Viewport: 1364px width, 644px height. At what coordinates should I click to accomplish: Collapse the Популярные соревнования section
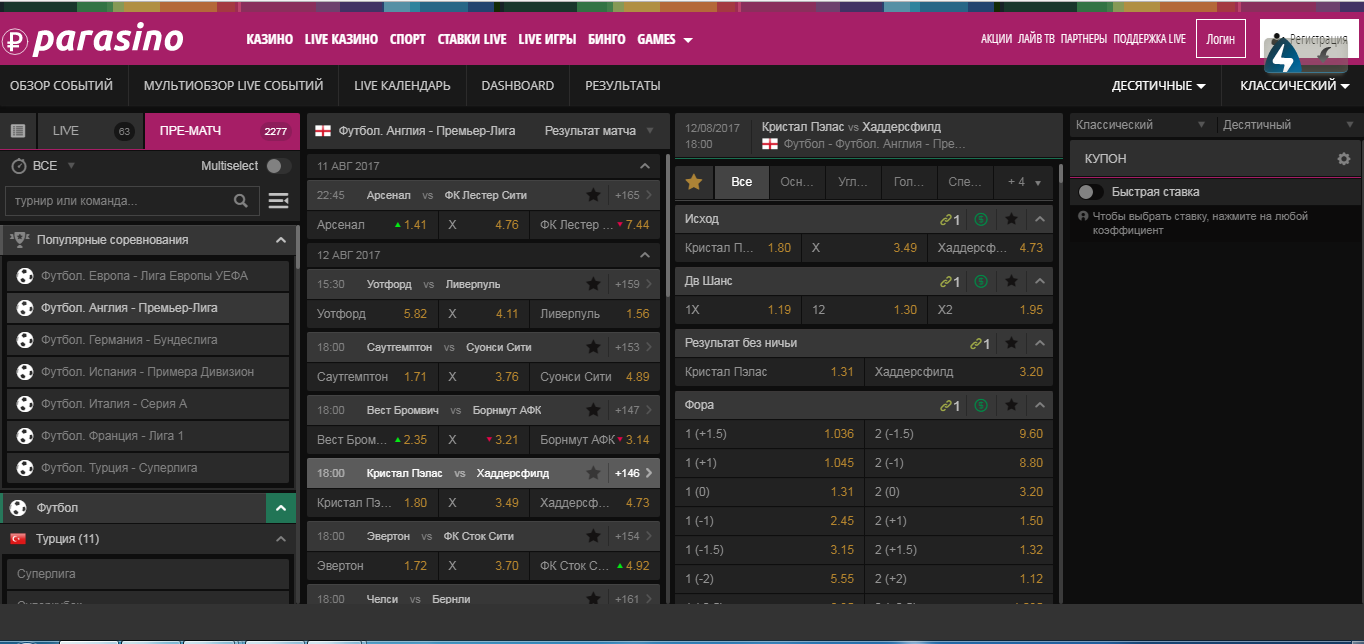click(x=280, y=240)
